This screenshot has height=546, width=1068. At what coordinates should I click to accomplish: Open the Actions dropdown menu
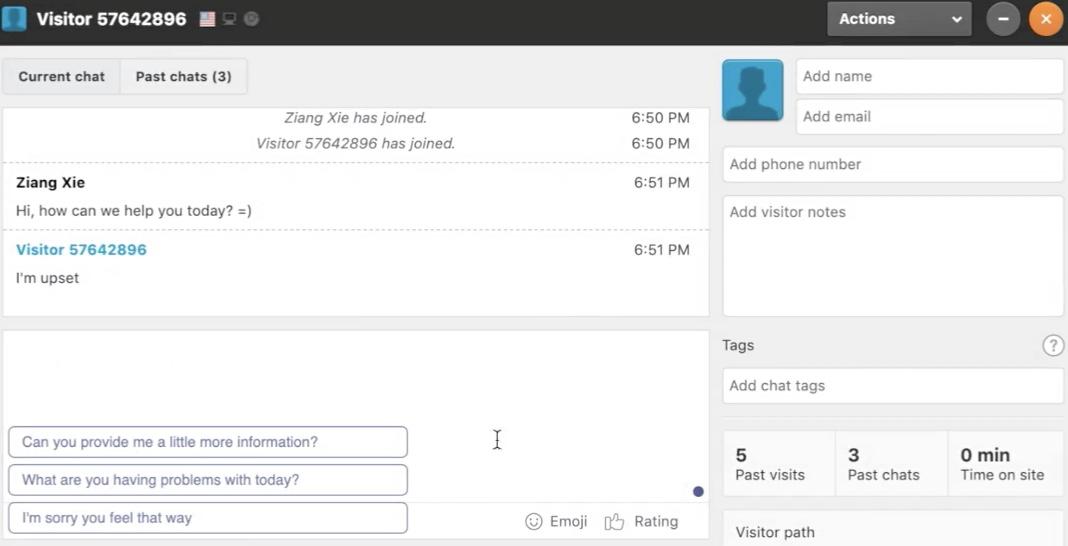(x=899, y=19)
